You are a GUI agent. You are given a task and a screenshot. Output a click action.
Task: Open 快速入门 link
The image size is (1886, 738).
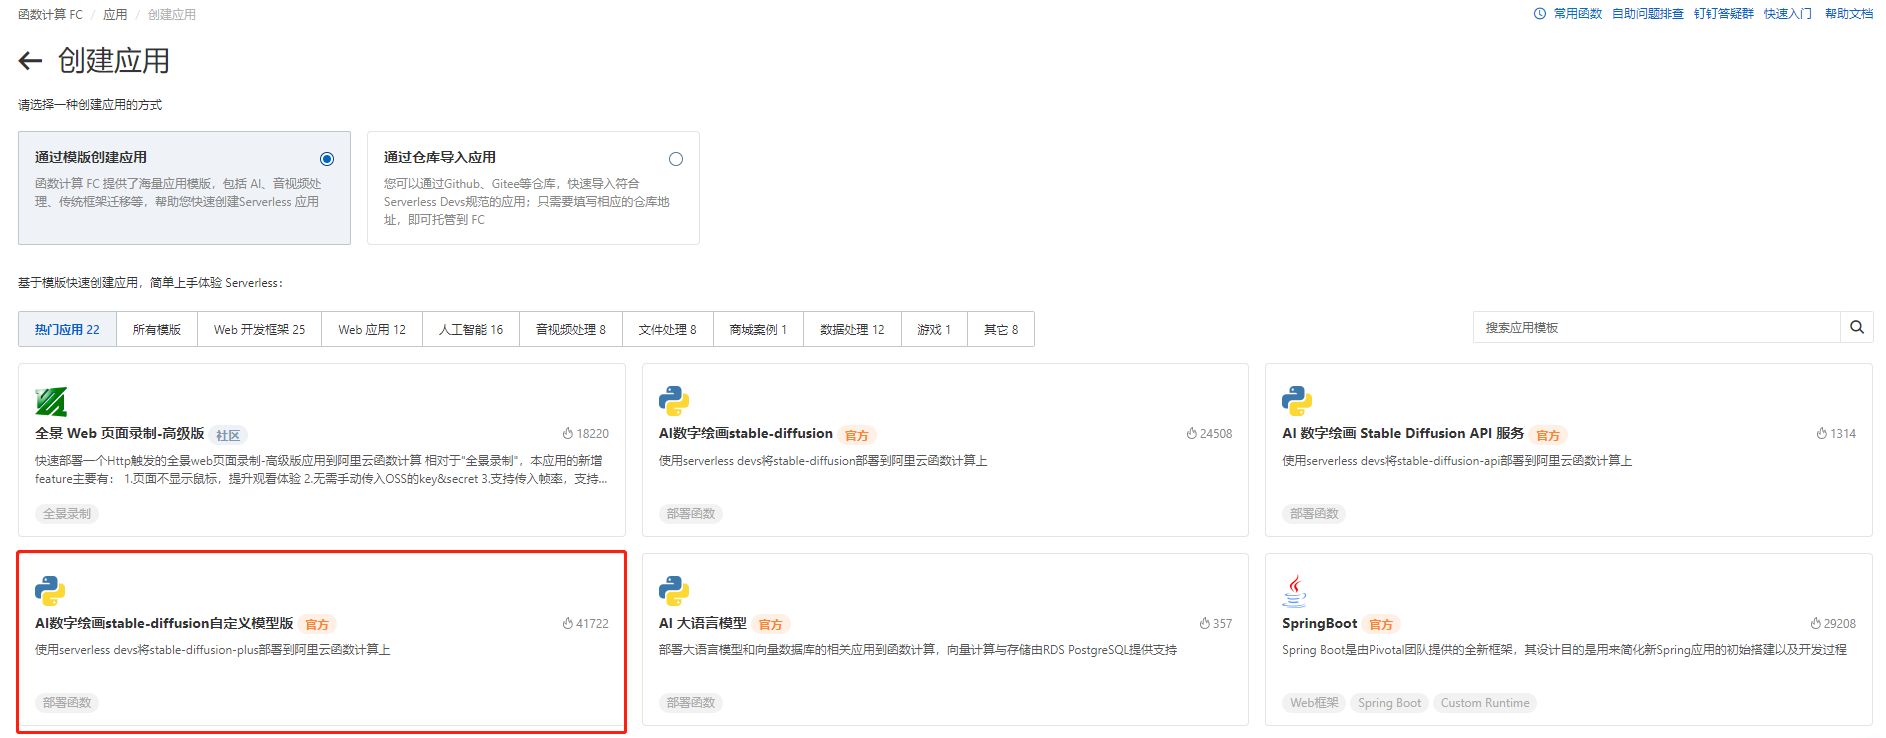click(1788, 14)
